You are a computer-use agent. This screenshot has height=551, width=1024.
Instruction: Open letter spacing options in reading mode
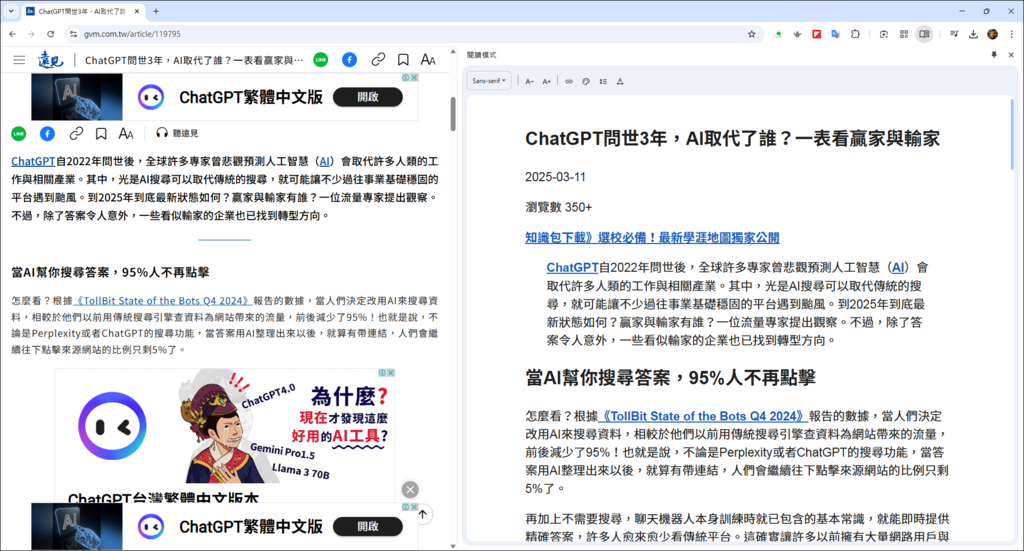pos(620,82)
